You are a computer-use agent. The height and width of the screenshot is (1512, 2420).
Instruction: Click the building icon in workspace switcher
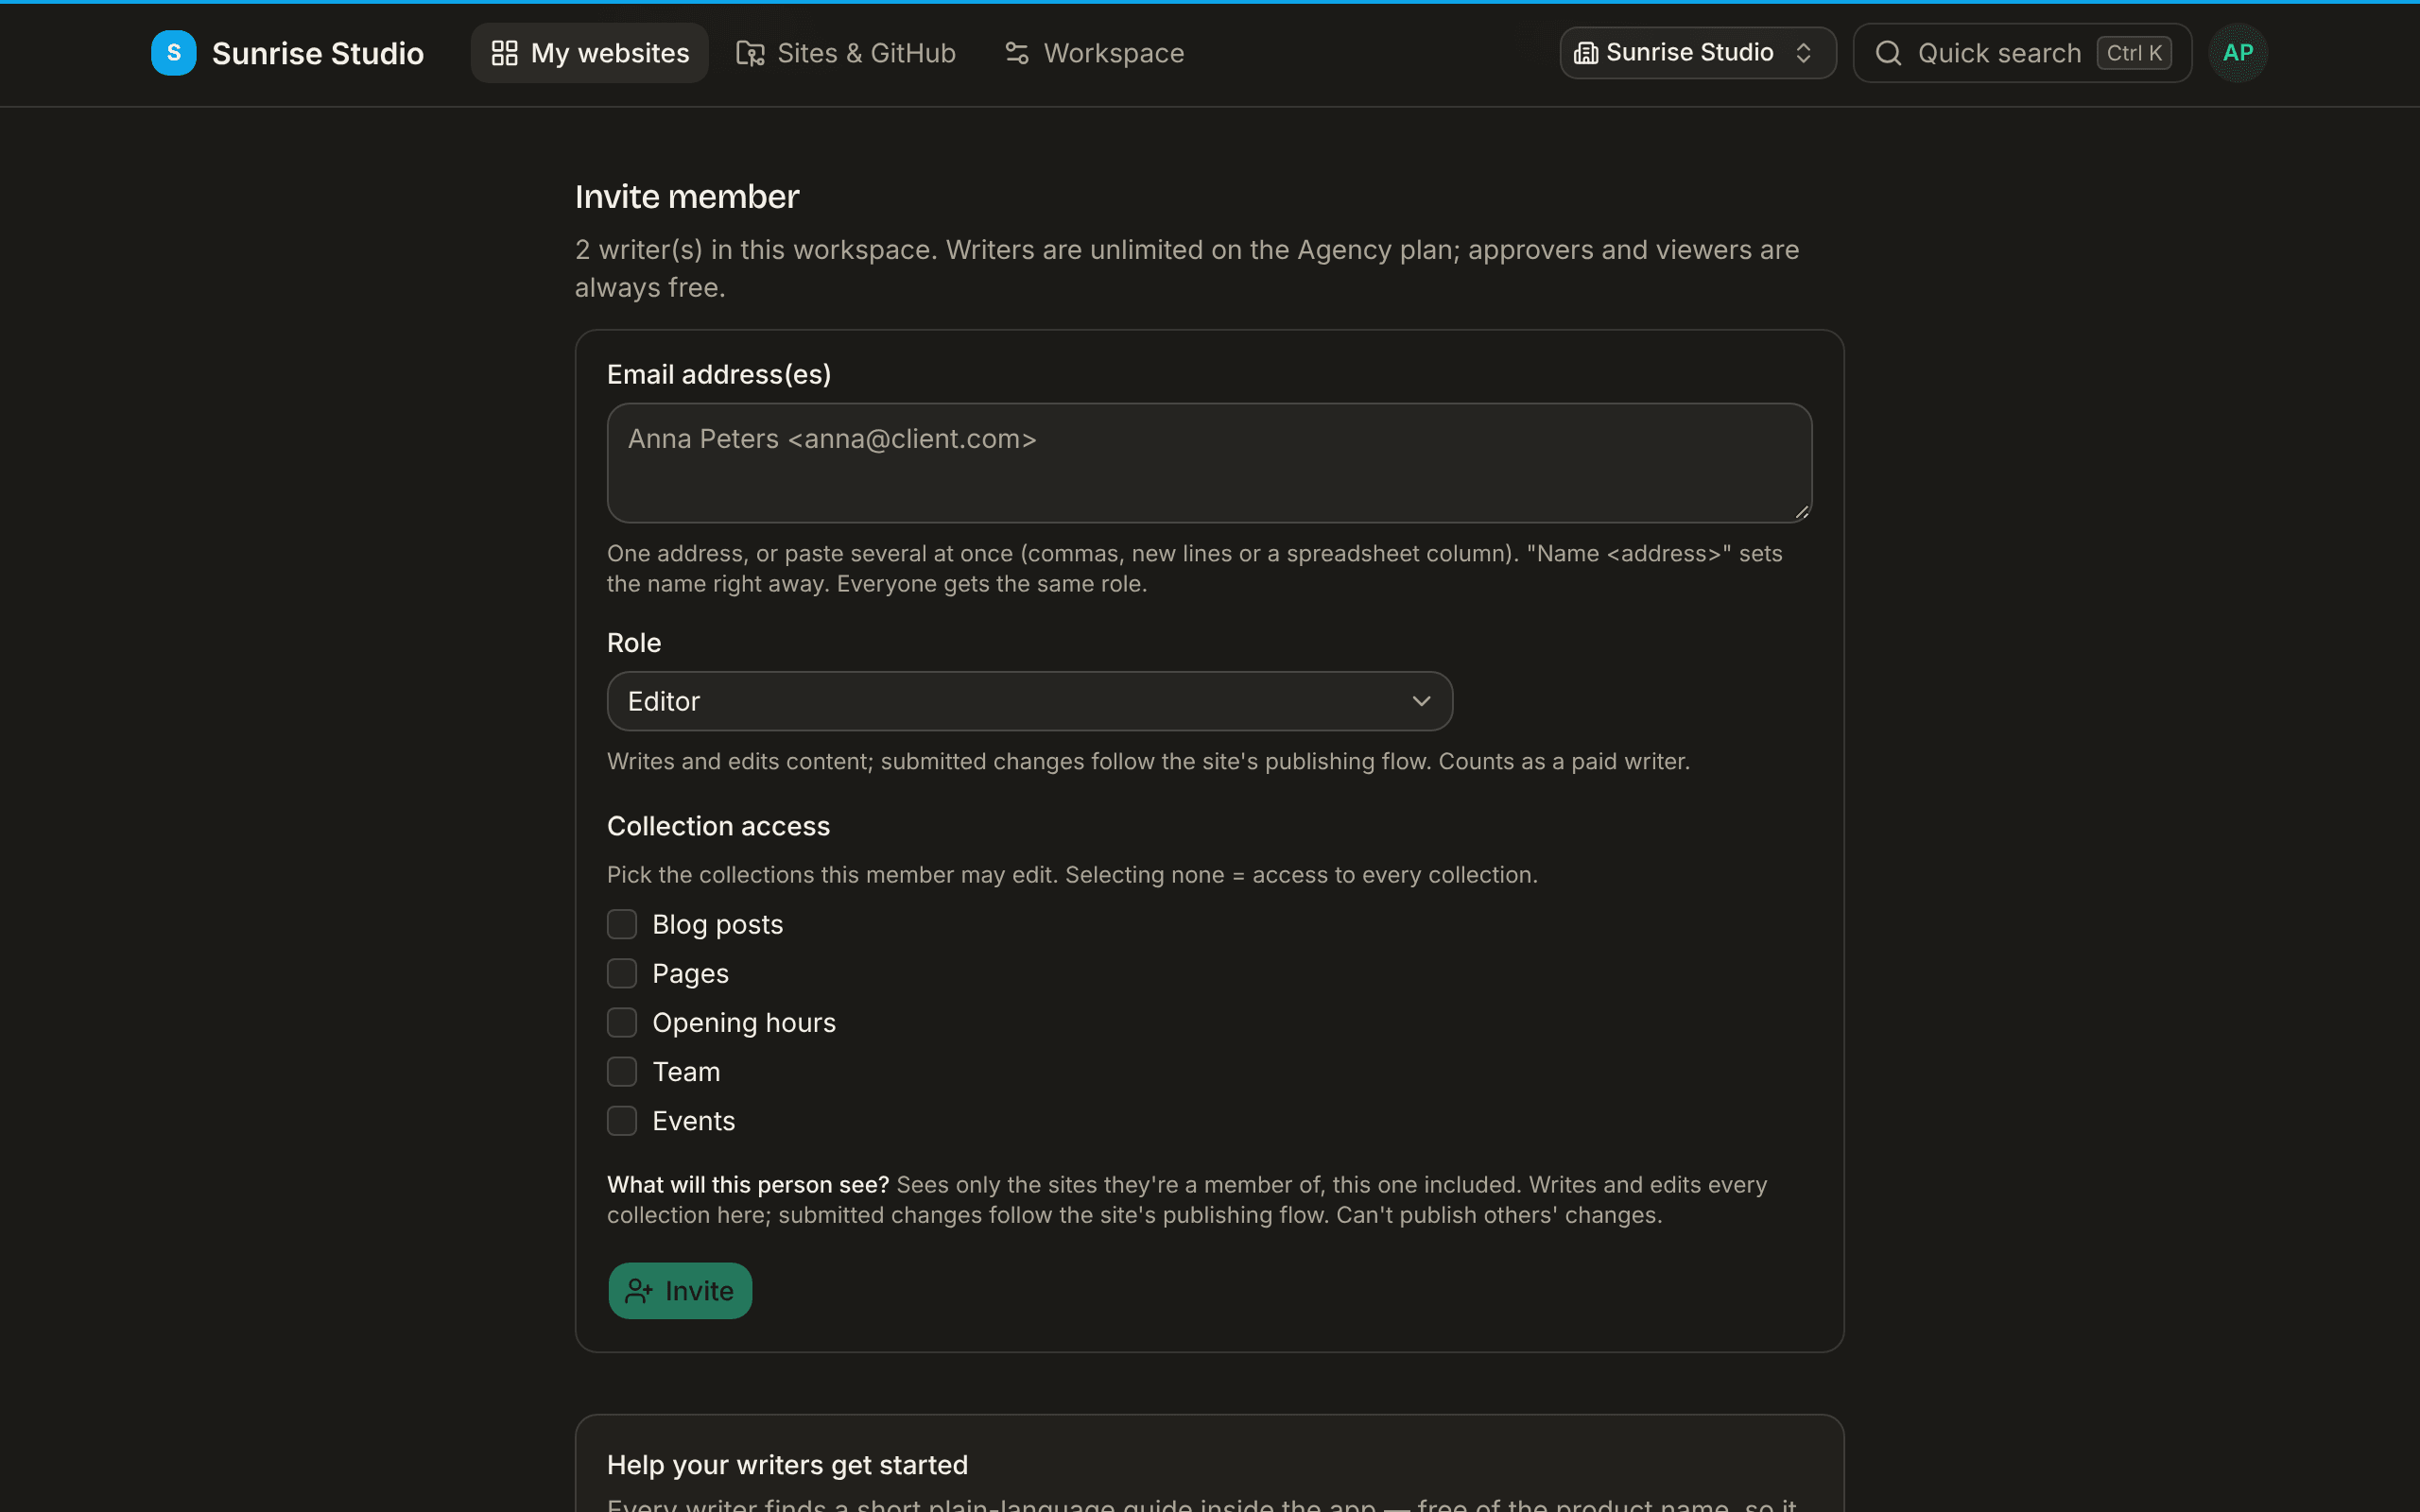1586,53
